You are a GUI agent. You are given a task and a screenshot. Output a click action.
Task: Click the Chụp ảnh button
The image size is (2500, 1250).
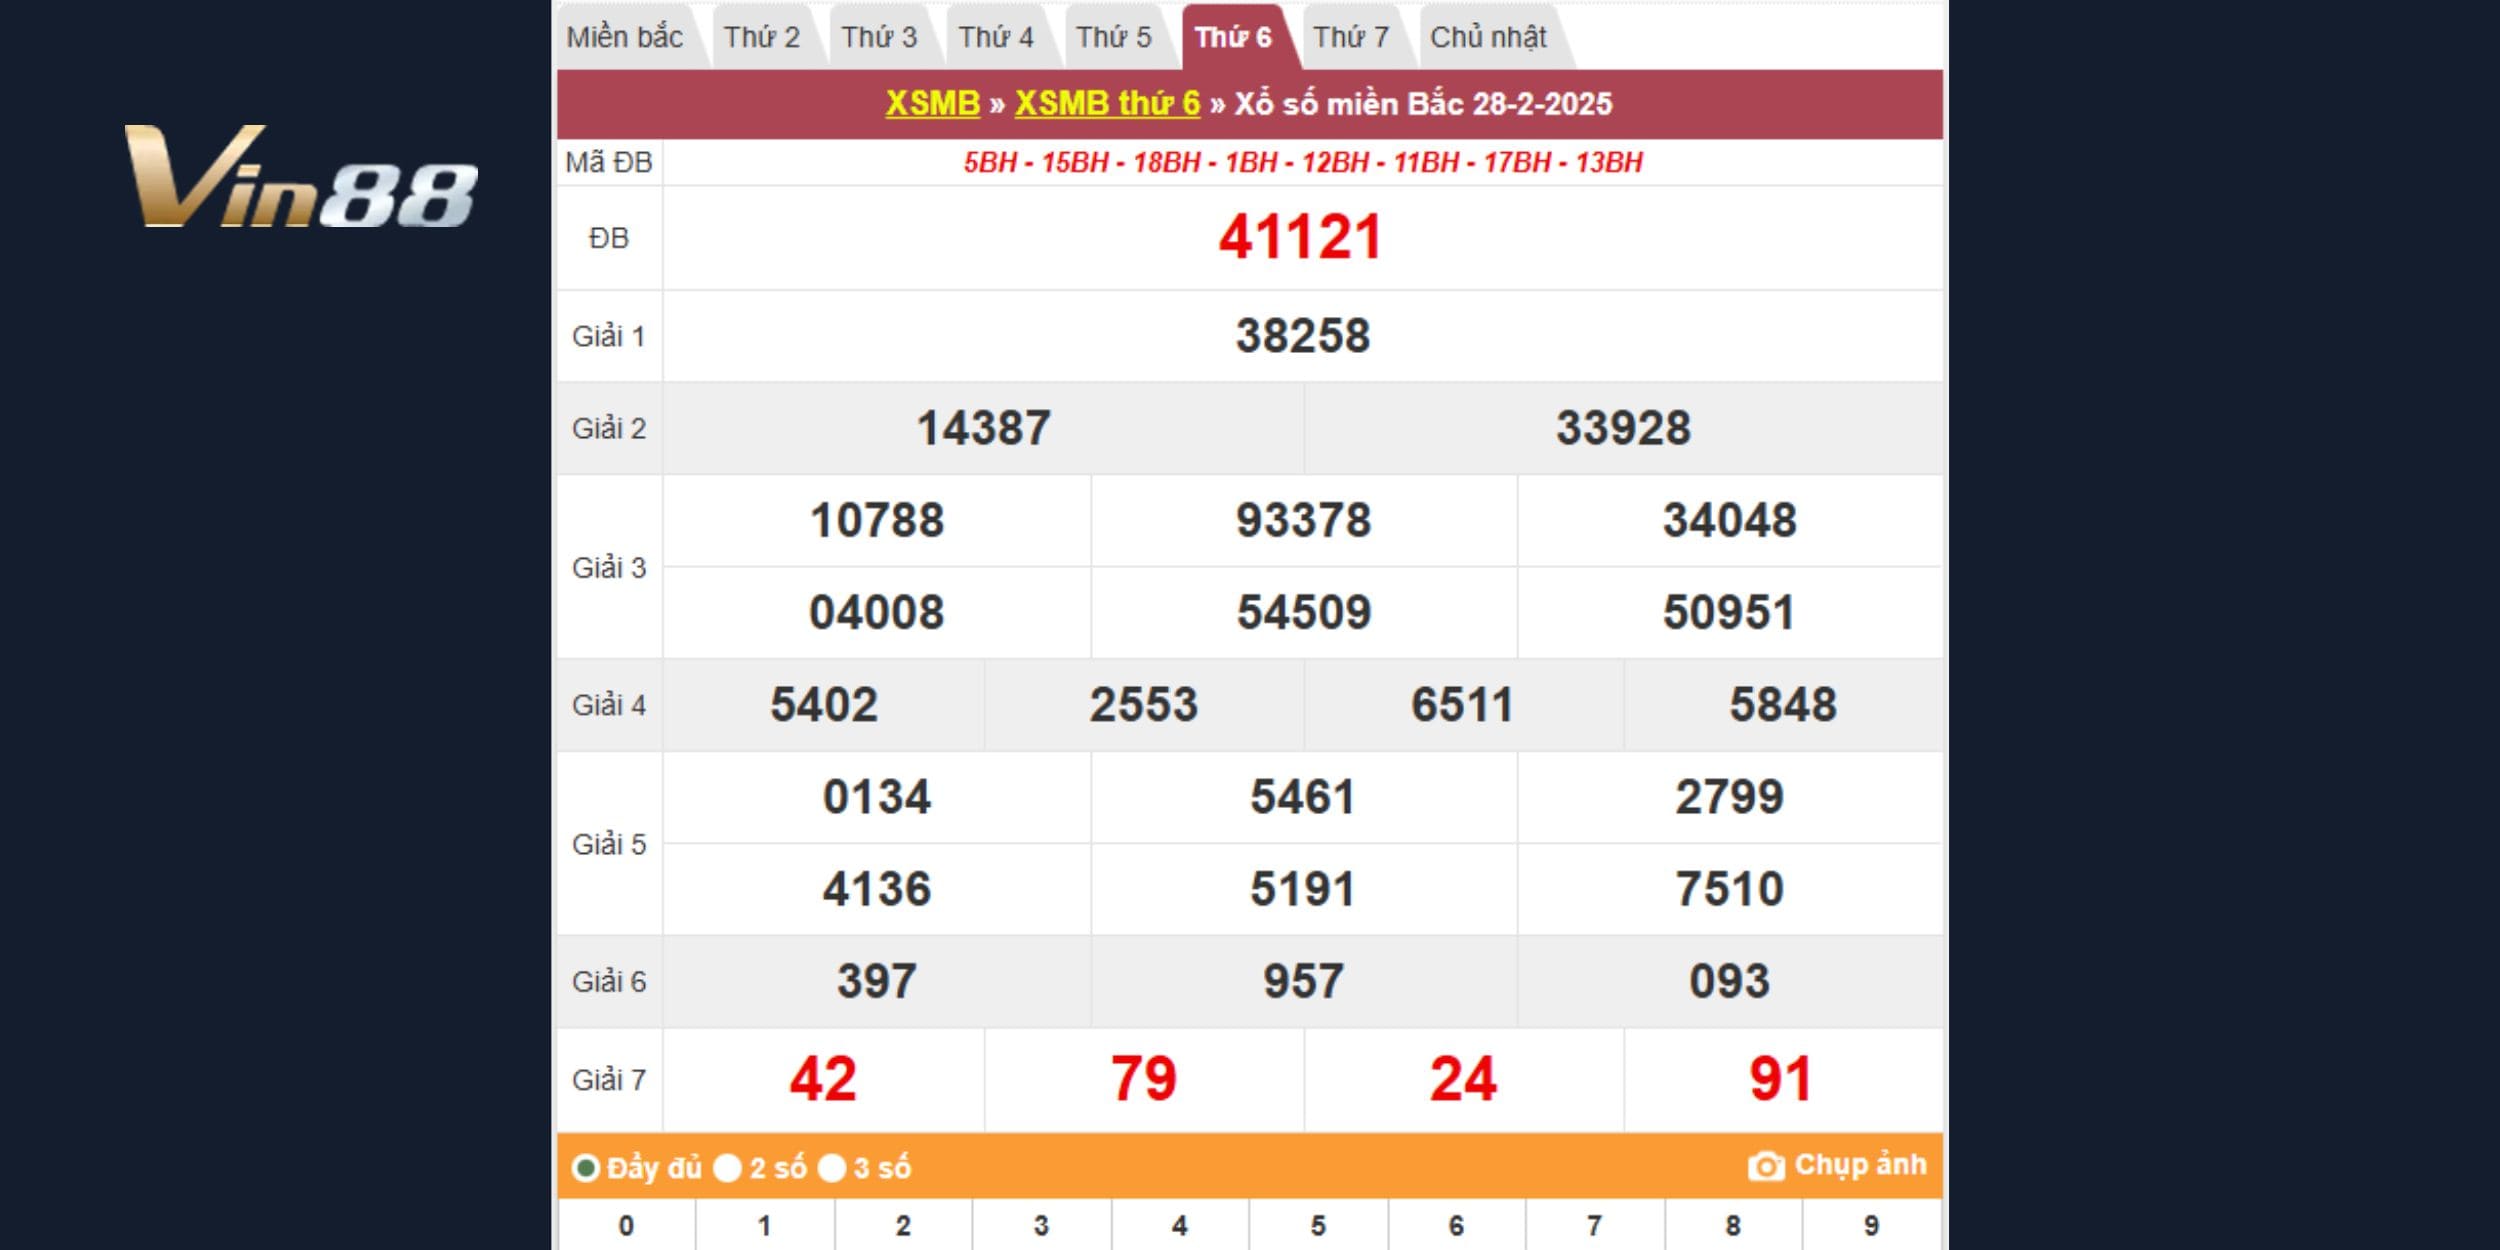pos(1859,1165)
